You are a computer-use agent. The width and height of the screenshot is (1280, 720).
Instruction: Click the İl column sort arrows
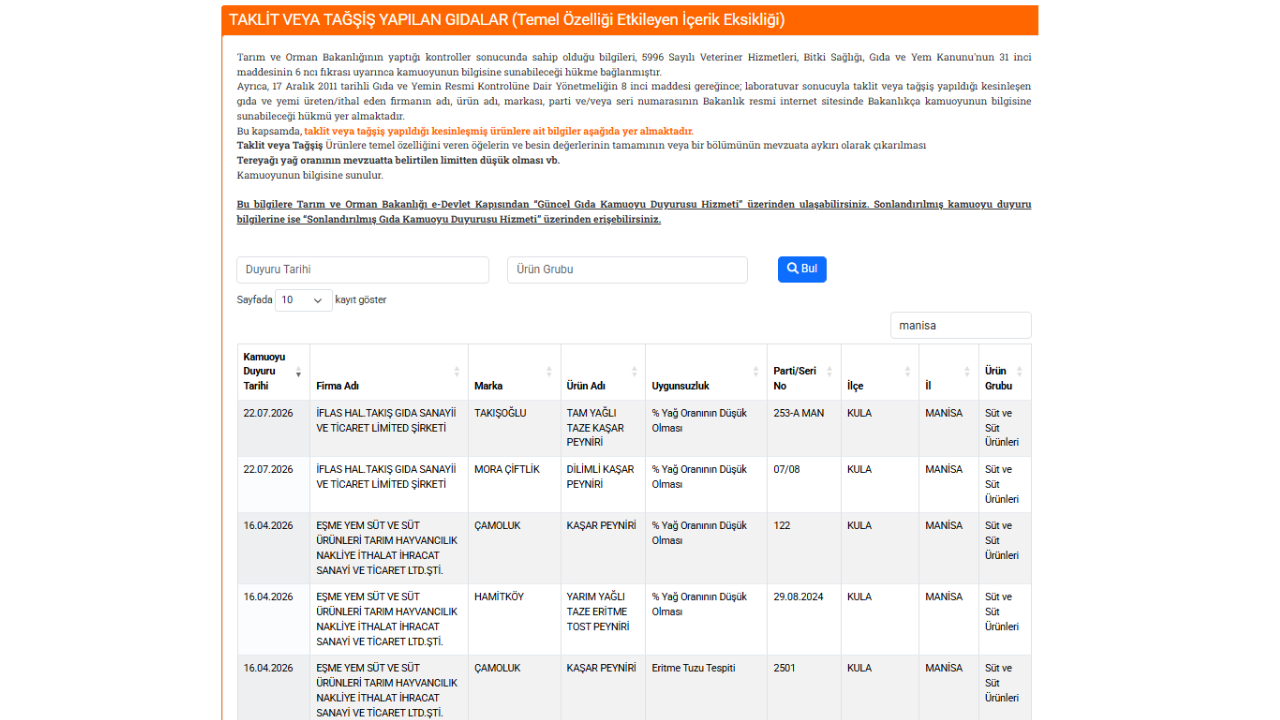click(967, 372)
